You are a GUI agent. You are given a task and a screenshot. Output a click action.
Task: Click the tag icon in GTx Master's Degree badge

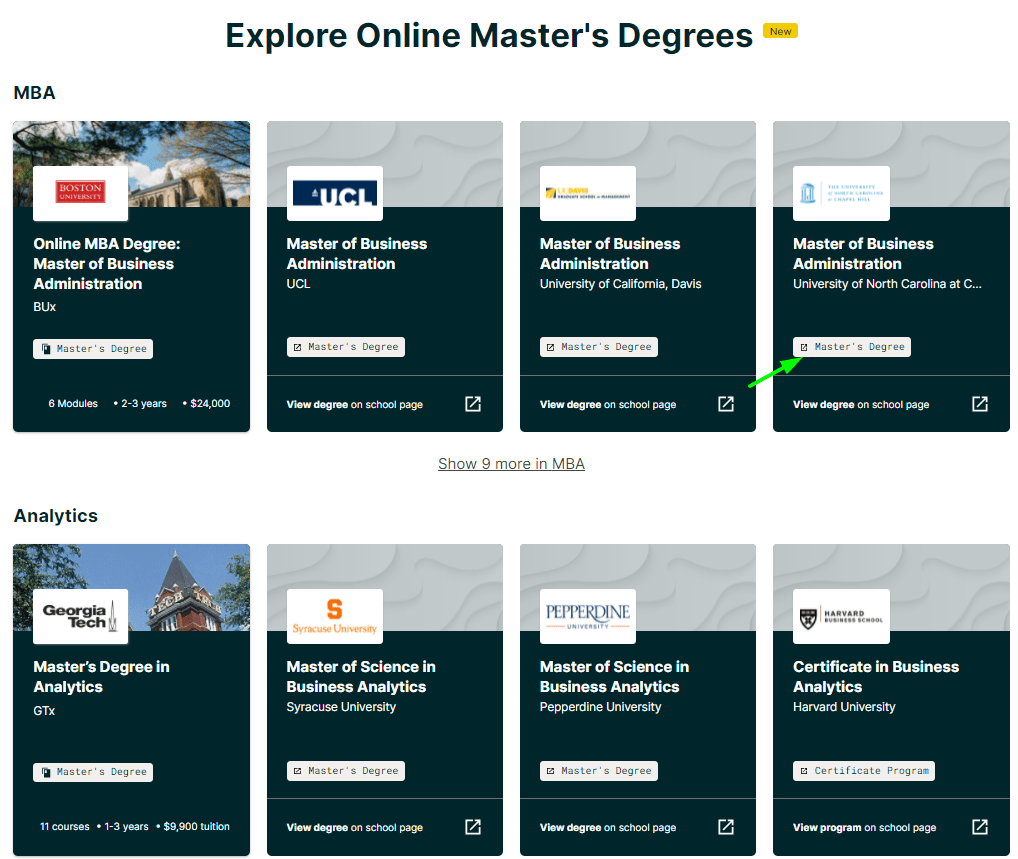(x=46, y=772)
